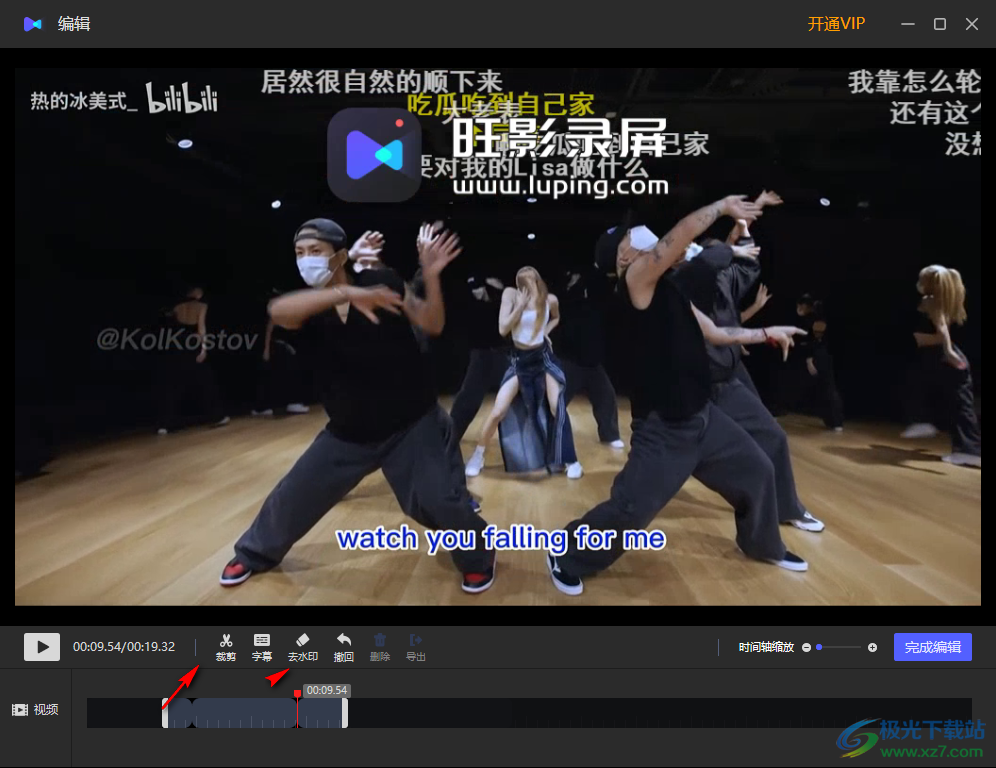Click the right trim handle of clip
996x768 pixels.
pos(345,713)
